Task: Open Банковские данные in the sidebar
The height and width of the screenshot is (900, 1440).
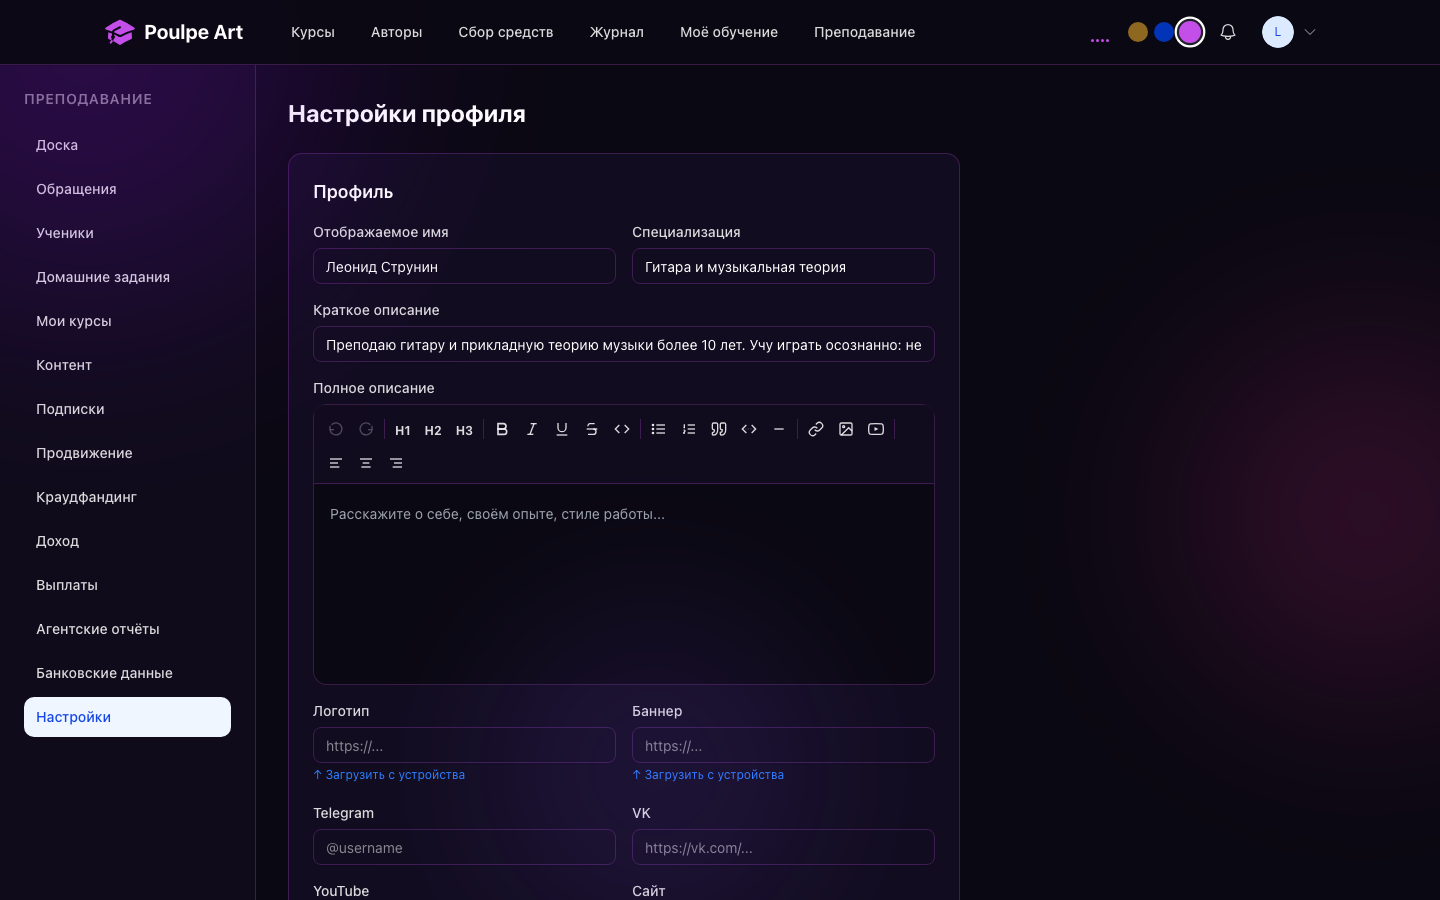Action: [127, 673]
